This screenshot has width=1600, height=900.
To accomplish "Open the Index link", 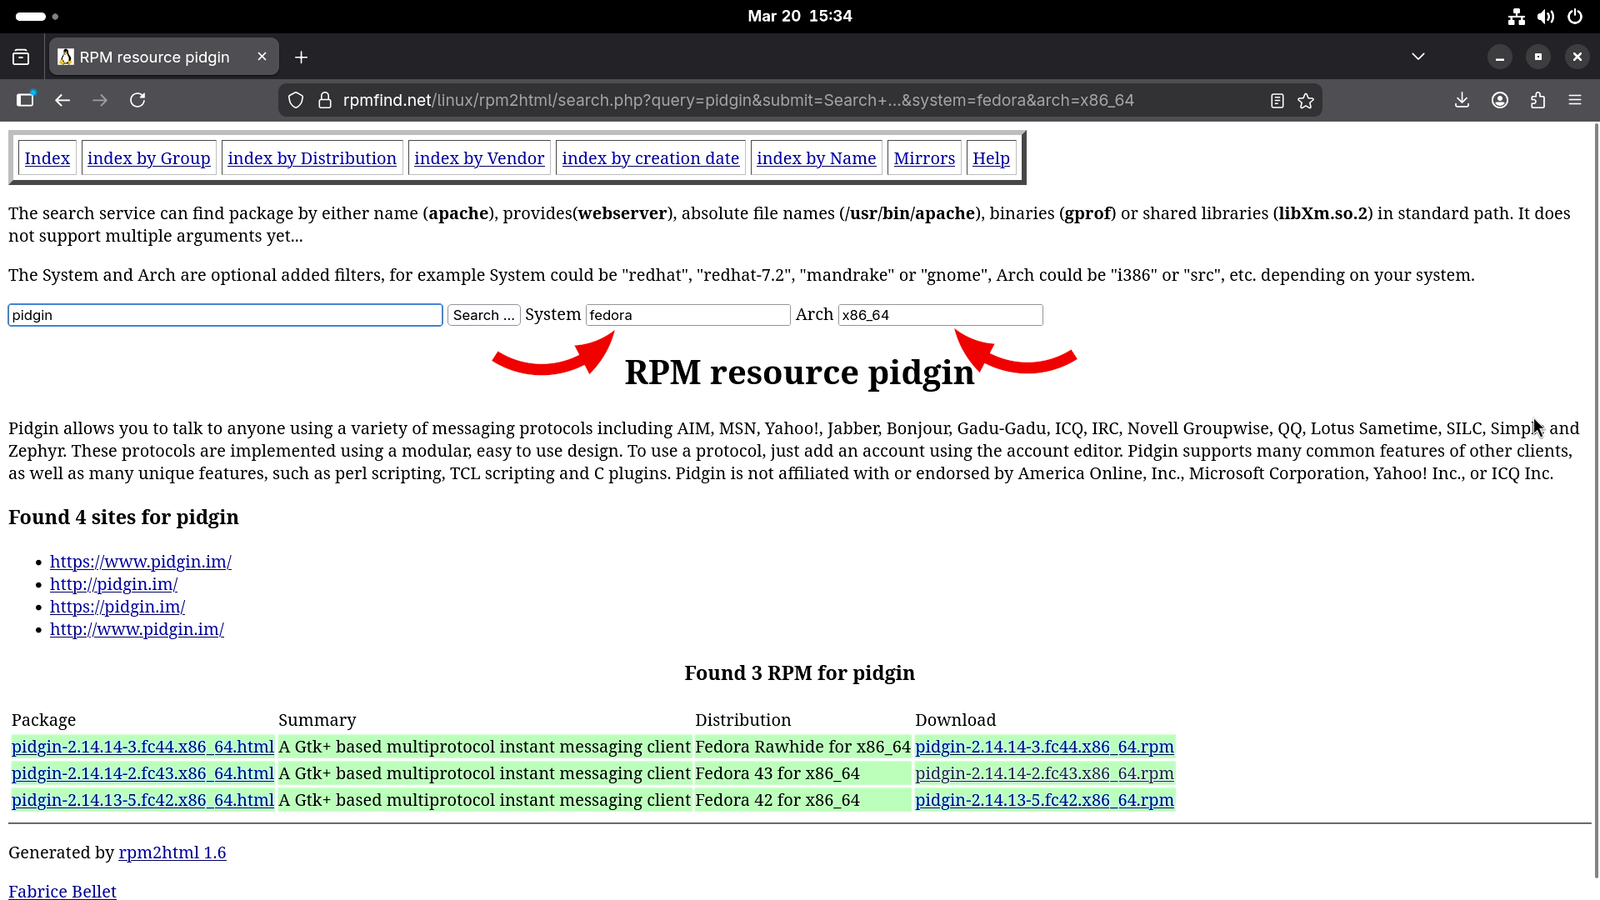I will coord(47,158).
